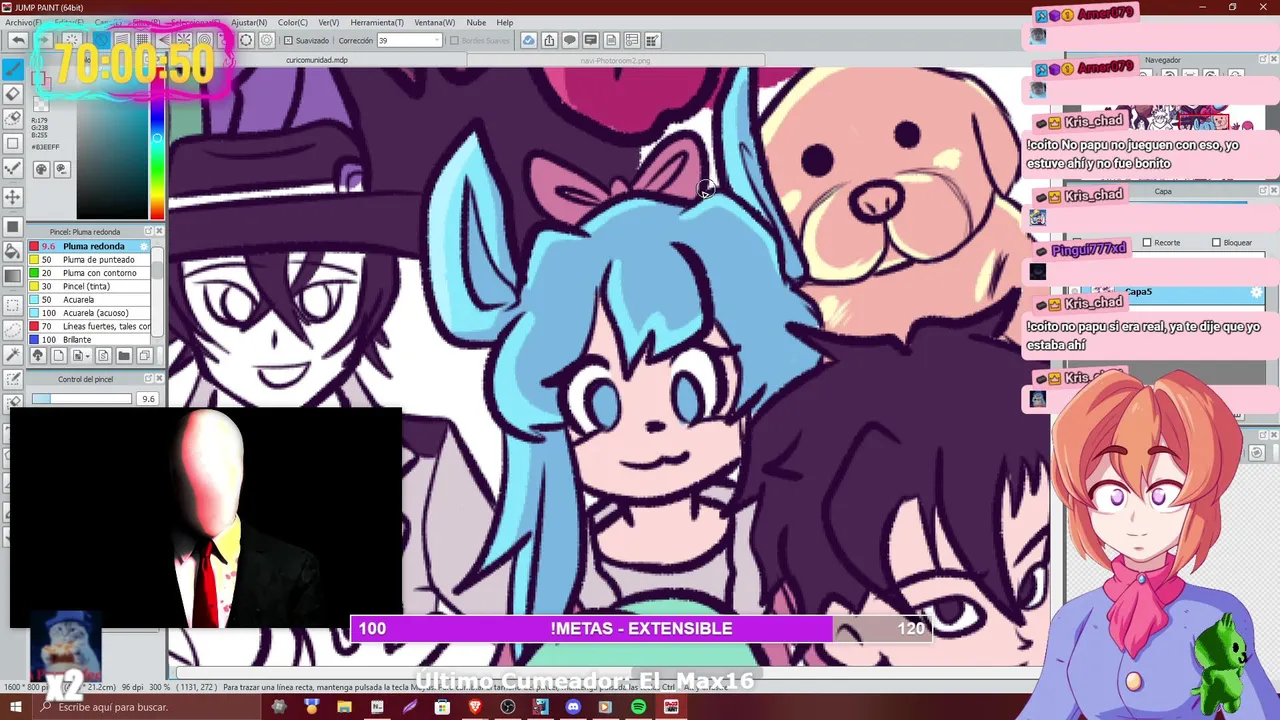Image resolution: width=1280 pixels, height=720 pixels.
Task: Open brush panel add-brush dropdown arrow
Action: pyautogui.click(x=87, y=356)
